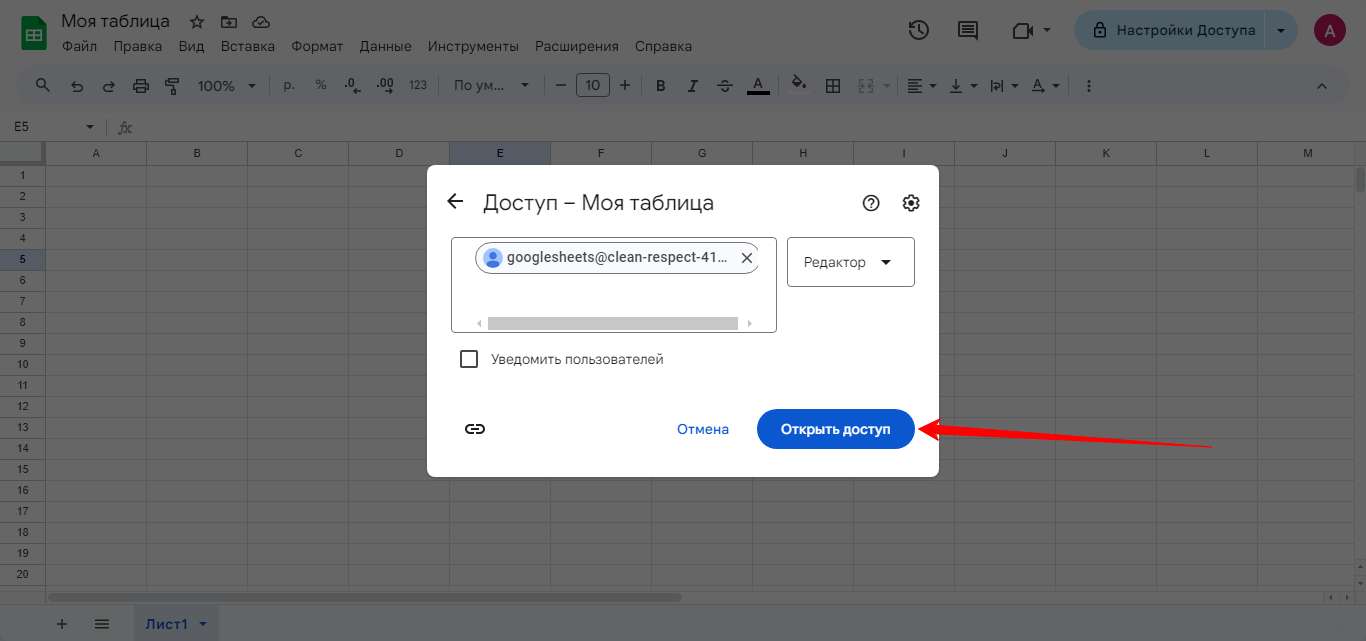The height and width of the screenshot is (641, 1366).
Task: Select the Paint format tool
Action: click(x=171, y=85)
